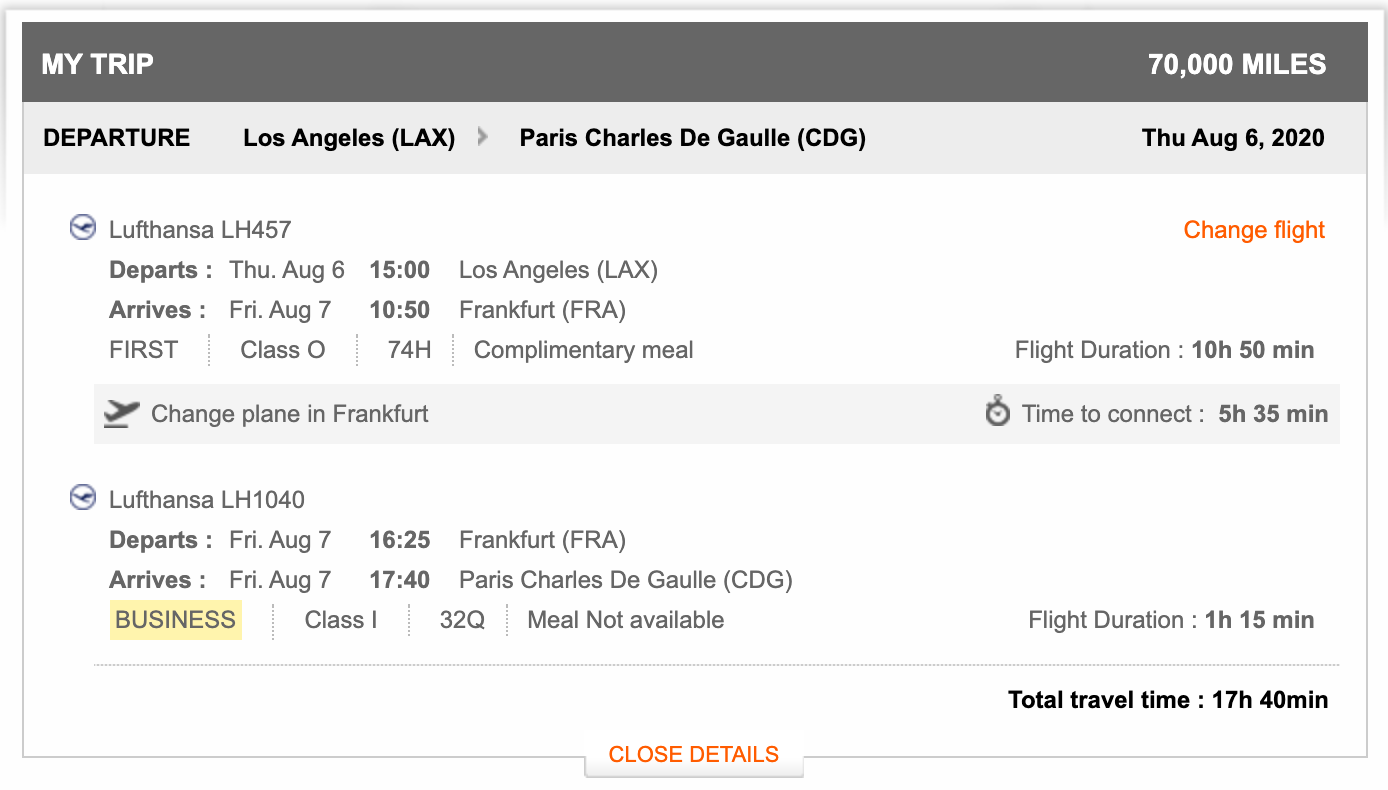Click the MY TRIP header title
Screen dimensions: 1388x790
pos(98,65)
